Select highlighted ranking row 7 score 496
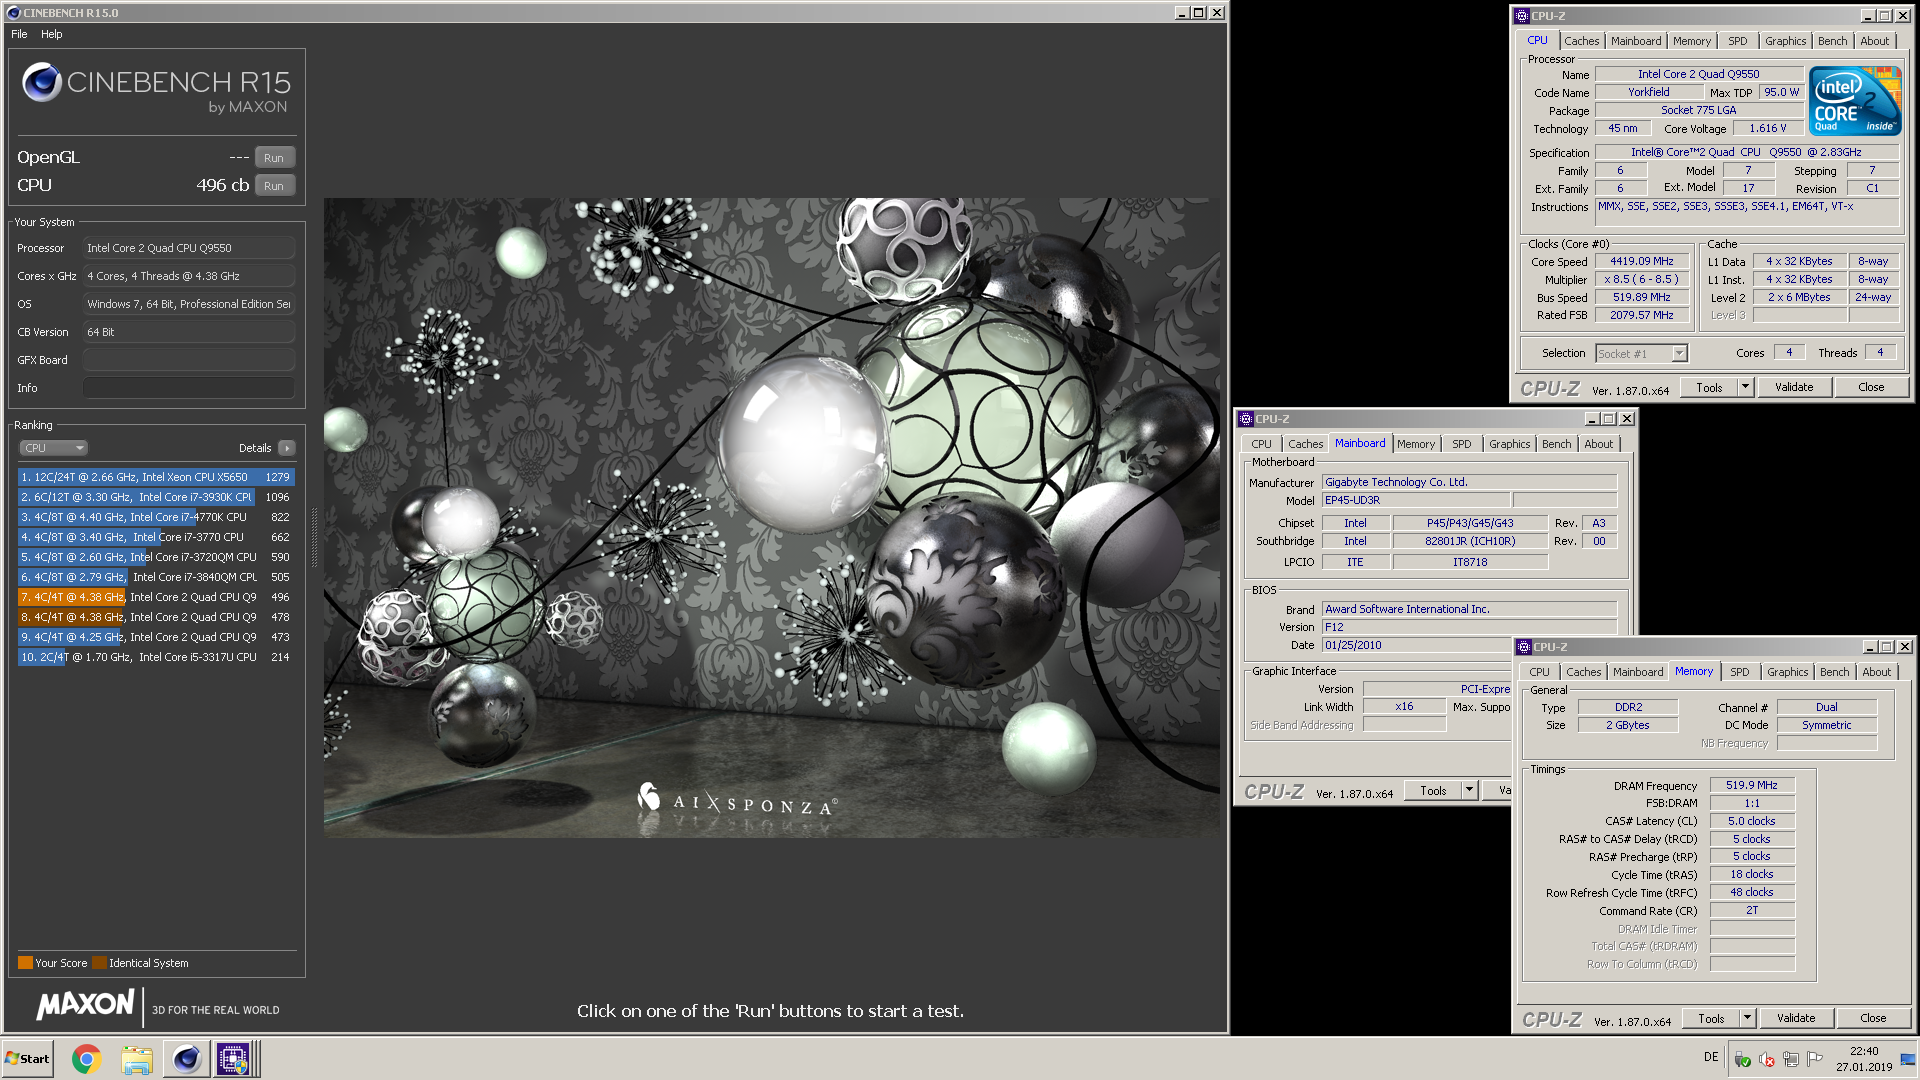This screenshot has width=1920, height=1080. point(156,597)
